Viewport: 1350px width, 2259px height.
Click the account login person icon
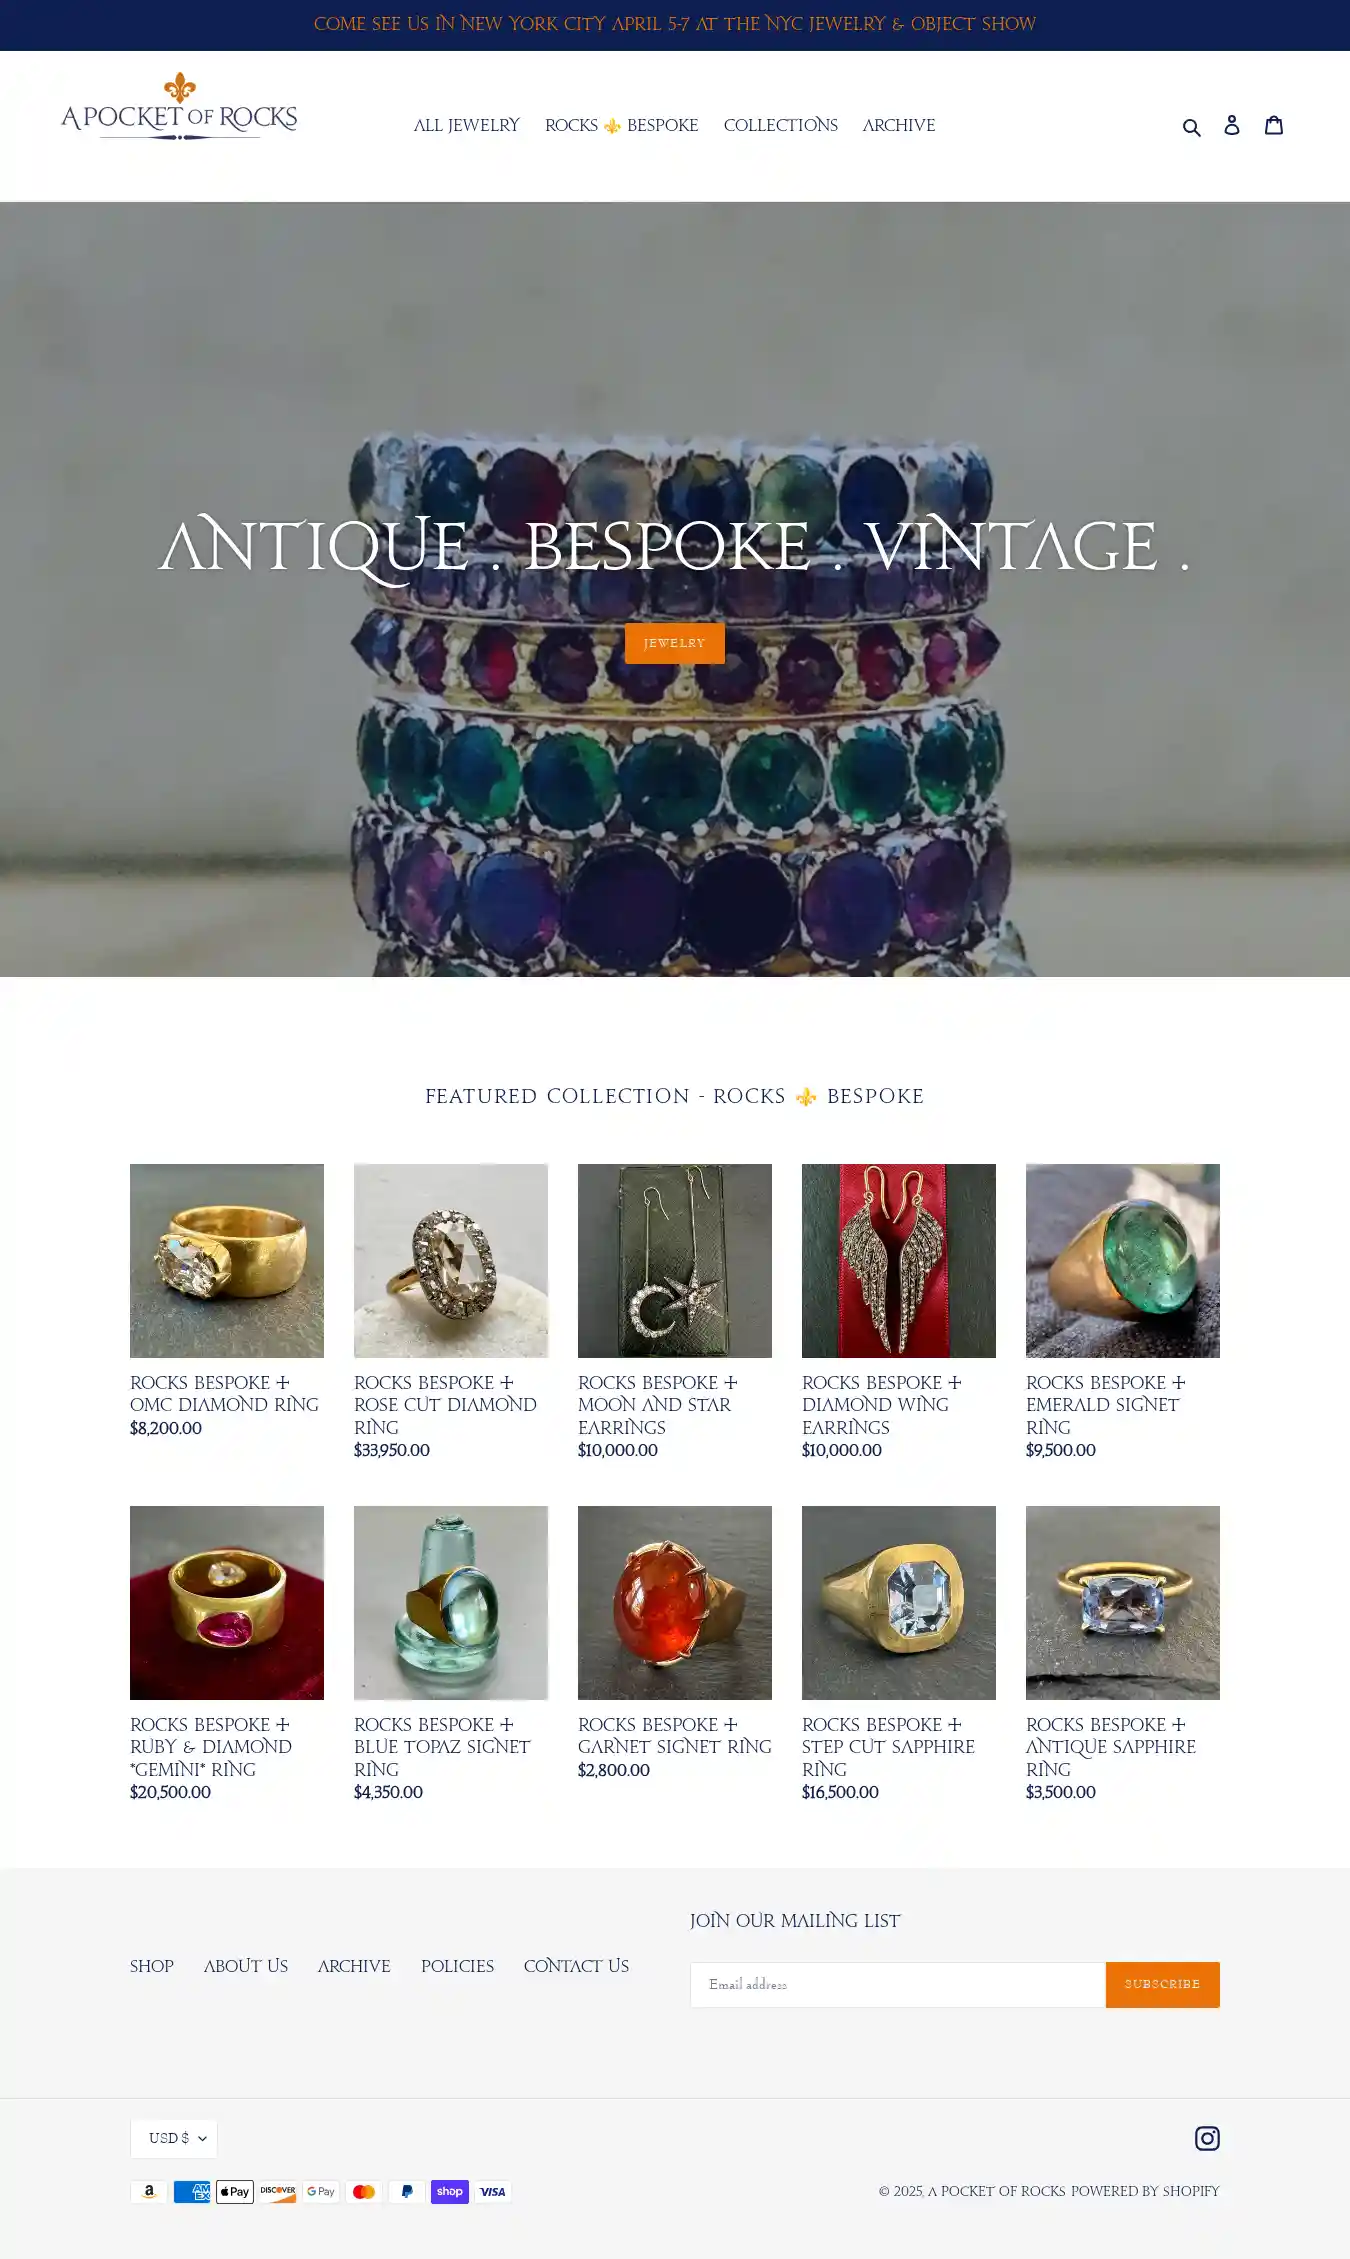click(1232, 125)
